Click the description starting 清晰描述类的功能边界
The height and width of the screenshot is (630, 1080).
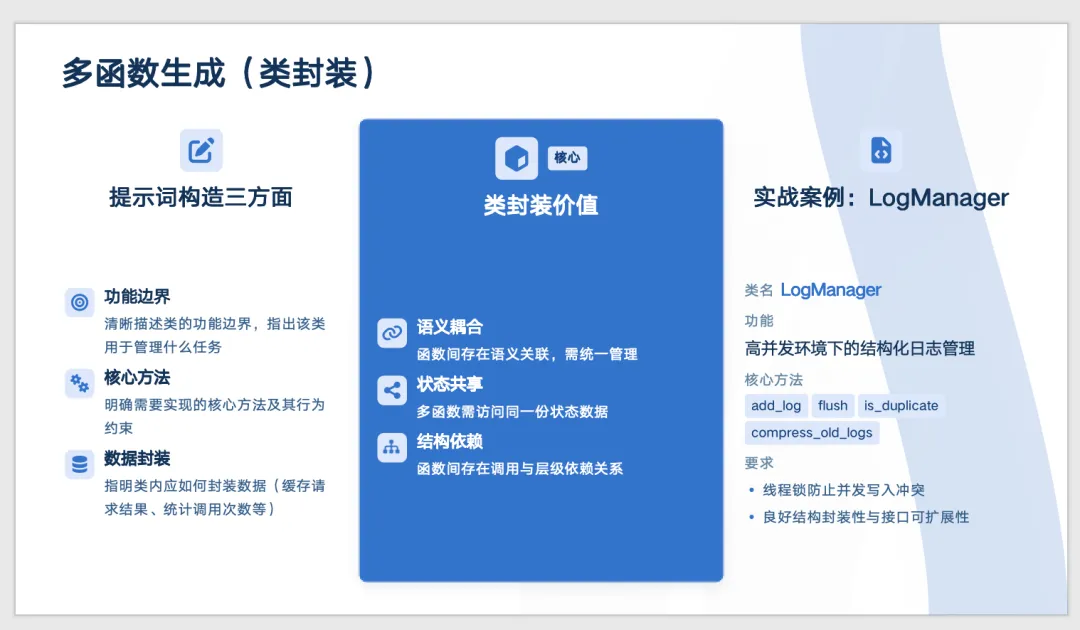(x=215, y=335)
